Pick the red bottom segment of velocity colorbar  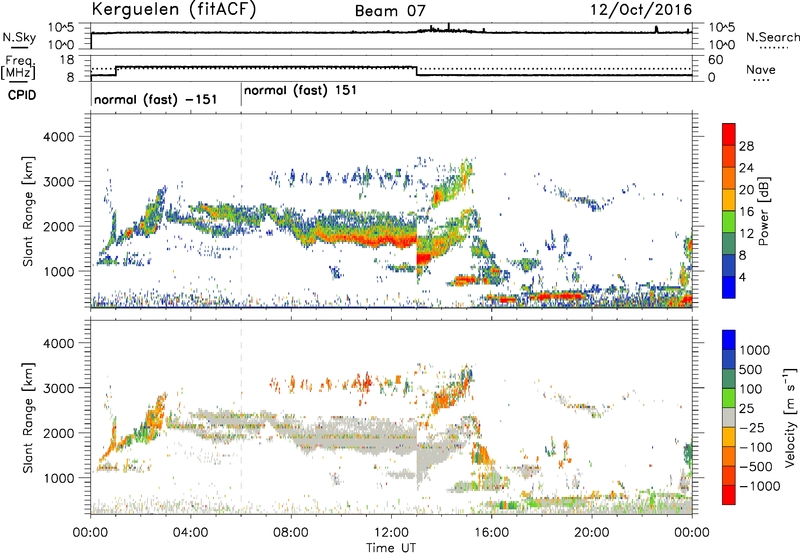pyautogui.click(x=729, y=495)
